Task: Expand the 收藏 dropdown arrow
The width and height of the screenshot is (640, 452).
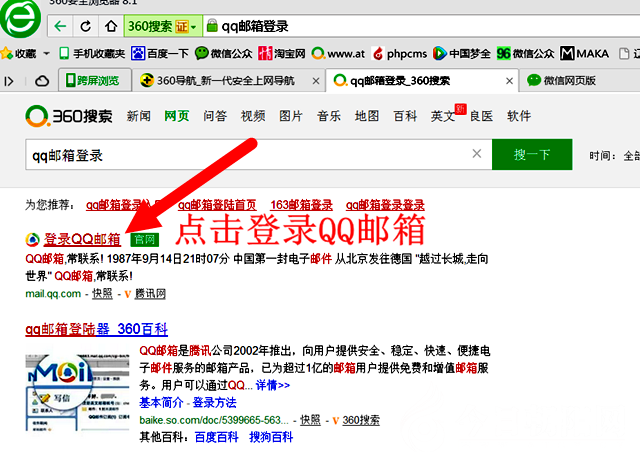Action: pyautogui.click(x=46, y=53)
